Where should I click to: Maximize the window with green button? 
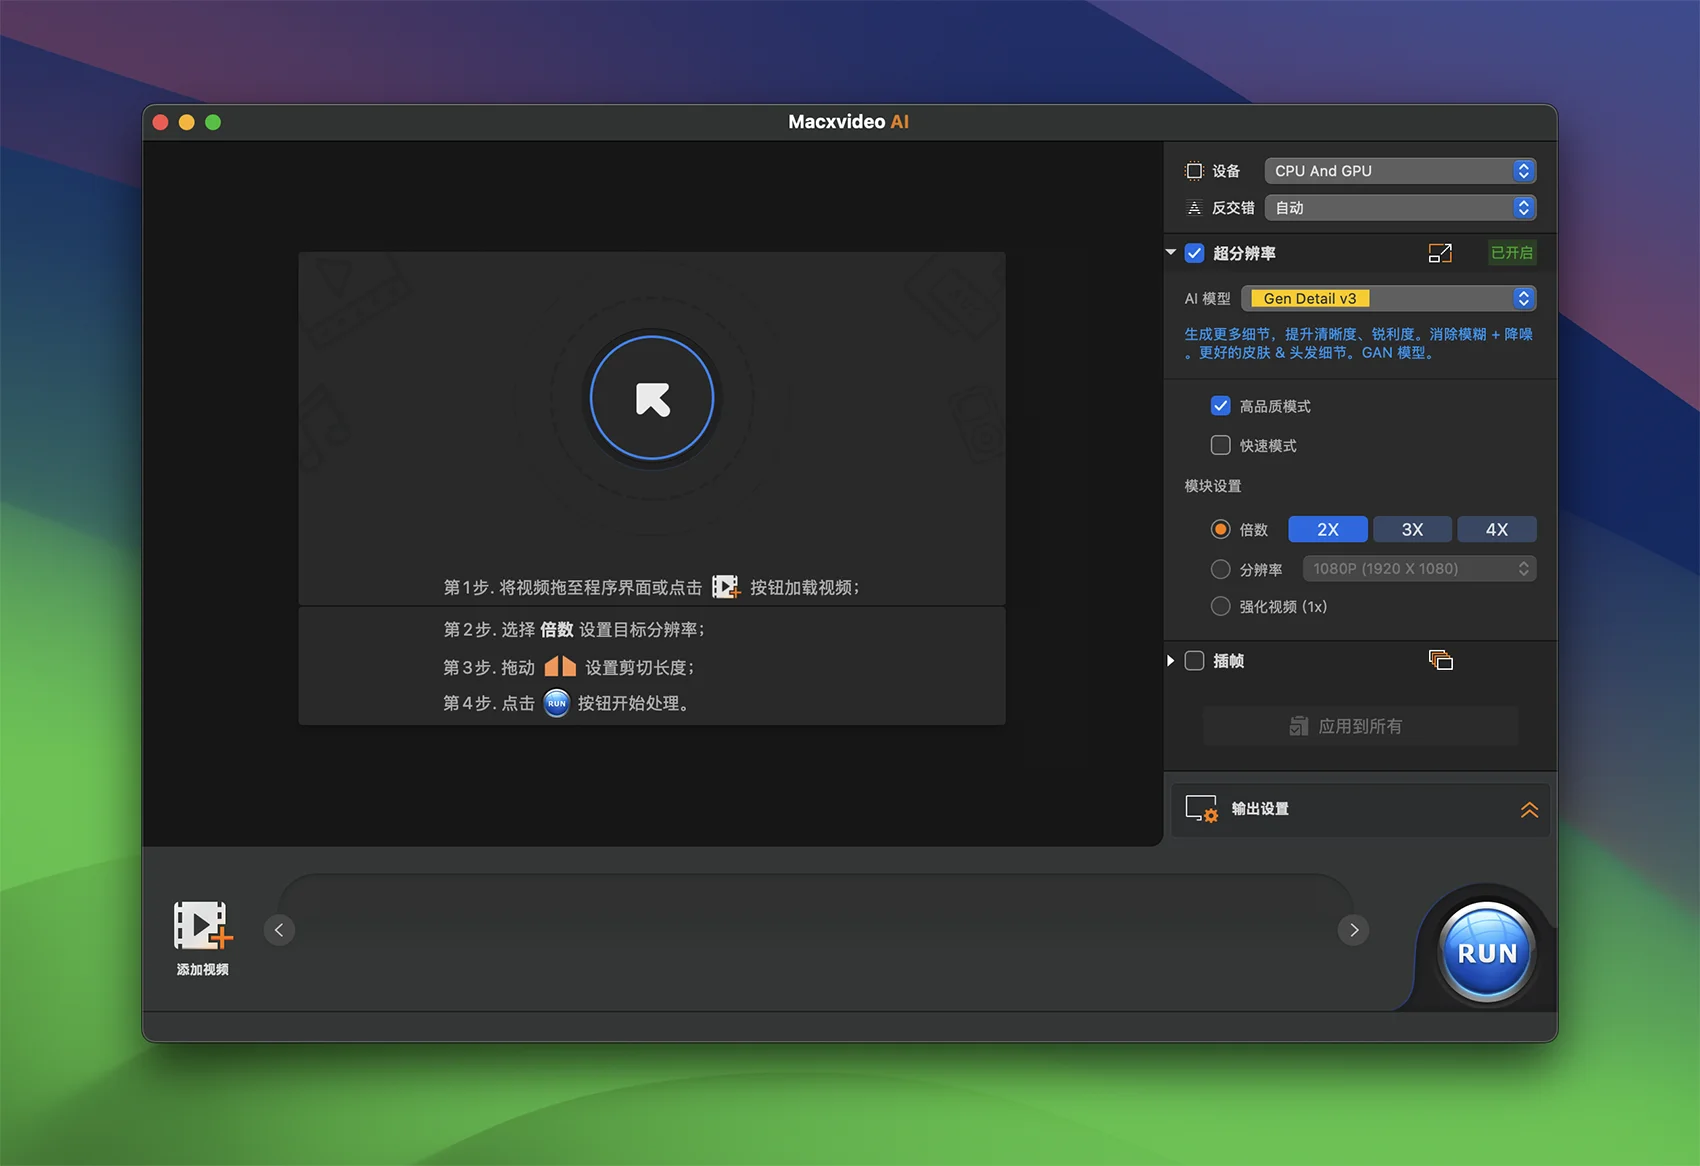tap(213, 122)
